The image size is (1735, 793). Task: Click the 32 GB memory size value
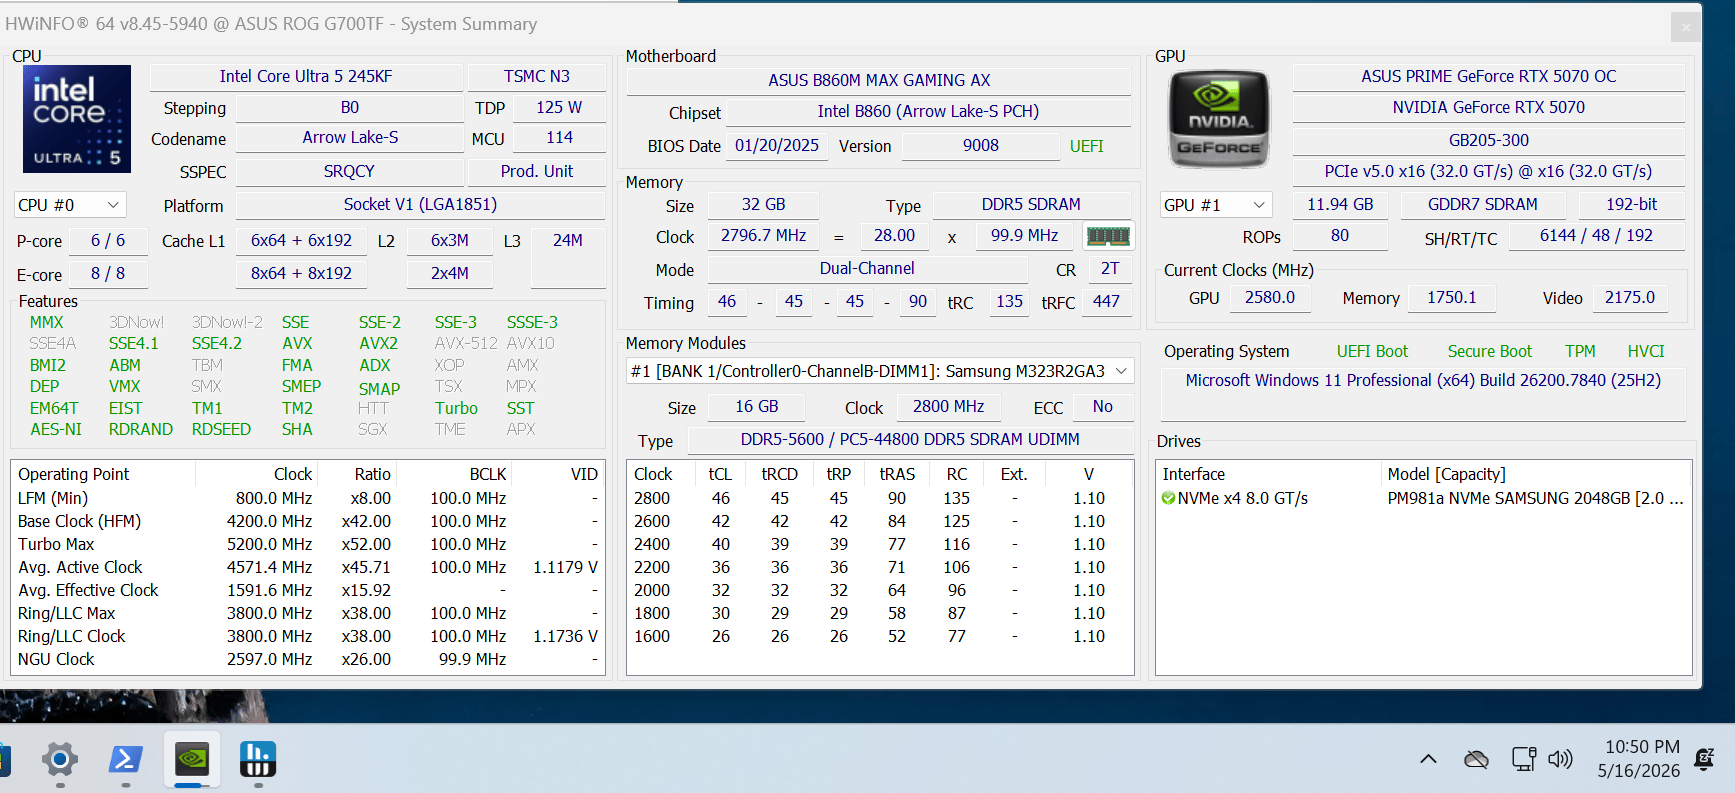pyautogui.click(x=764, y=205)
